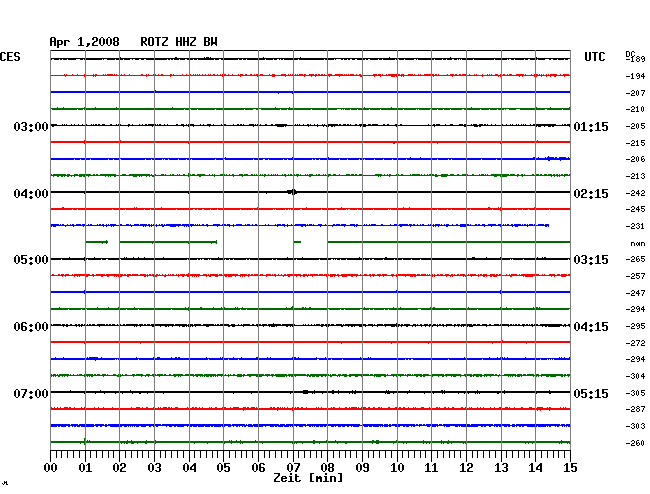650x494 pixels.
Task: Select the 02:15 UTC time label
Action: (591, 194)
